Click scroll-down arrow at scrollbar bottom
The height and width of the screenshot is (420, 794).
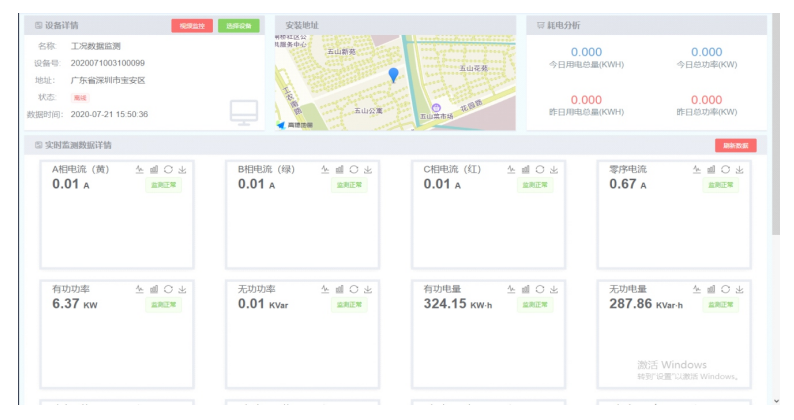(x=776, y=401)
